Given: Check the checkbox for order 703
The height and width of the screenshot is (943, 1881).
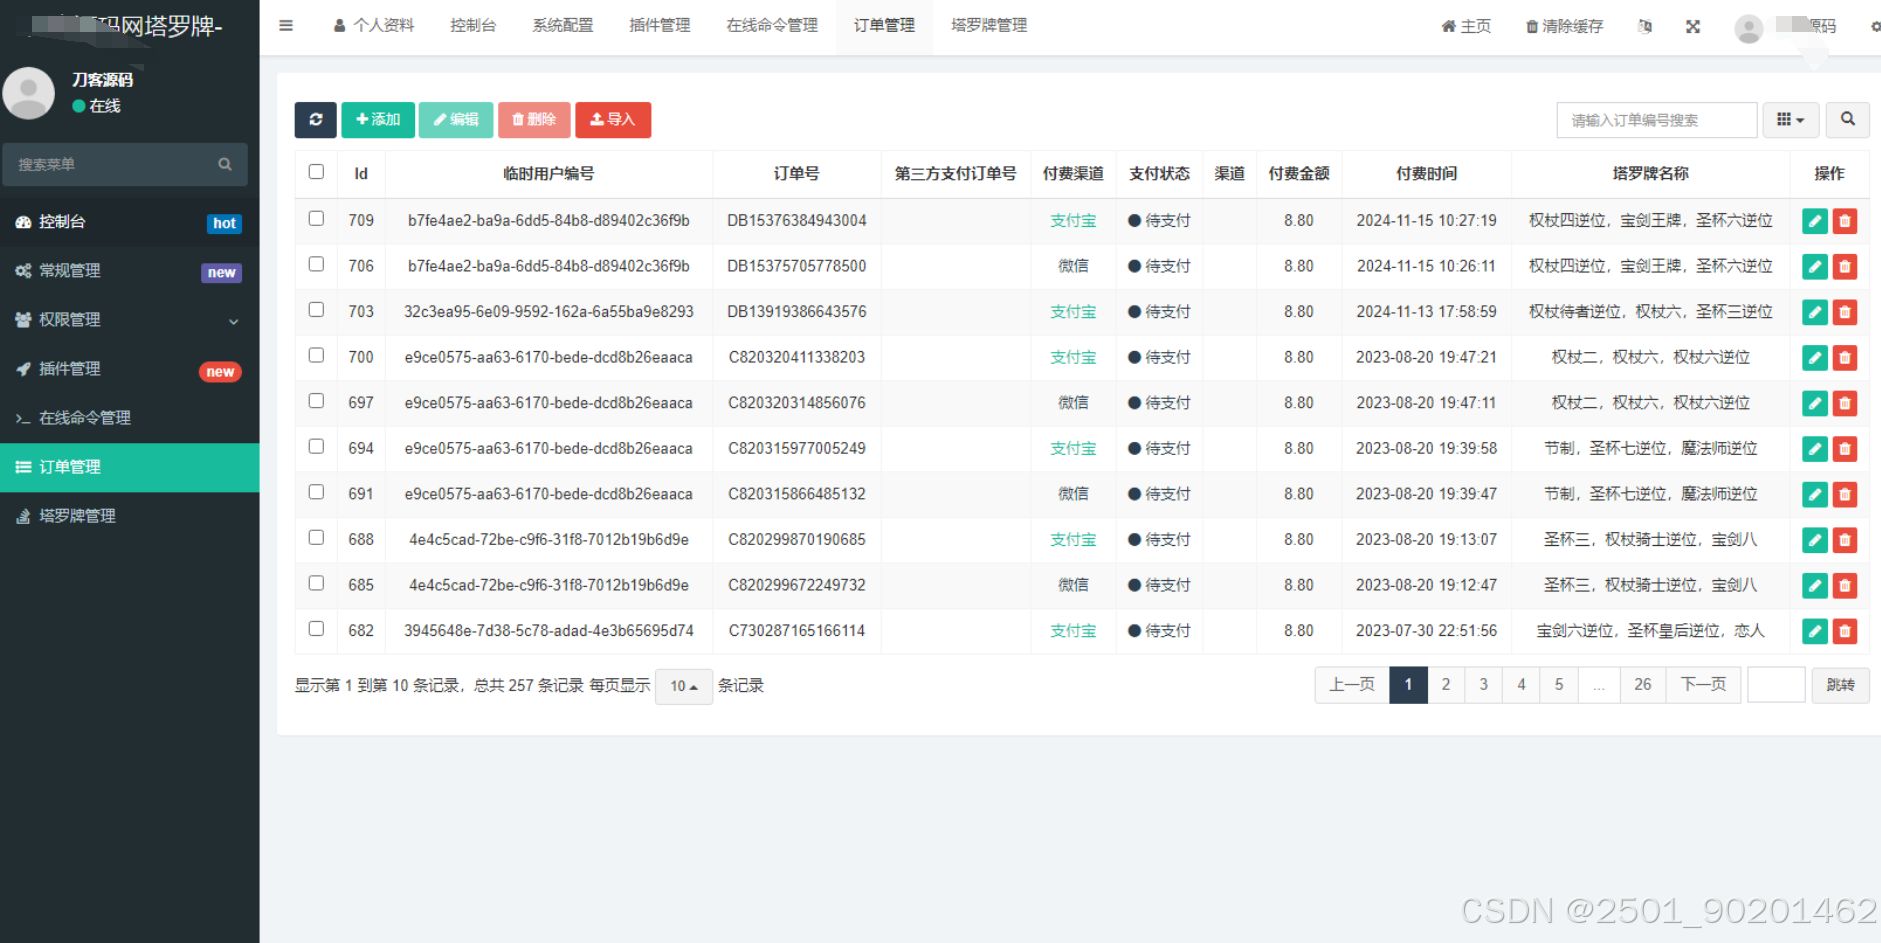Looking at the screenshot, I should (x=316, y=311).
